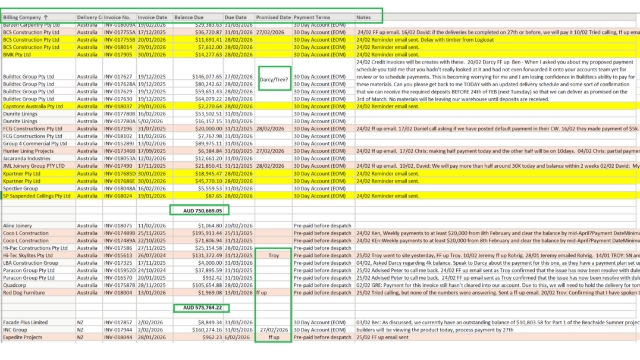
Task: Click the Capstone Australia Pty Ltd cell
Action: 39,106
